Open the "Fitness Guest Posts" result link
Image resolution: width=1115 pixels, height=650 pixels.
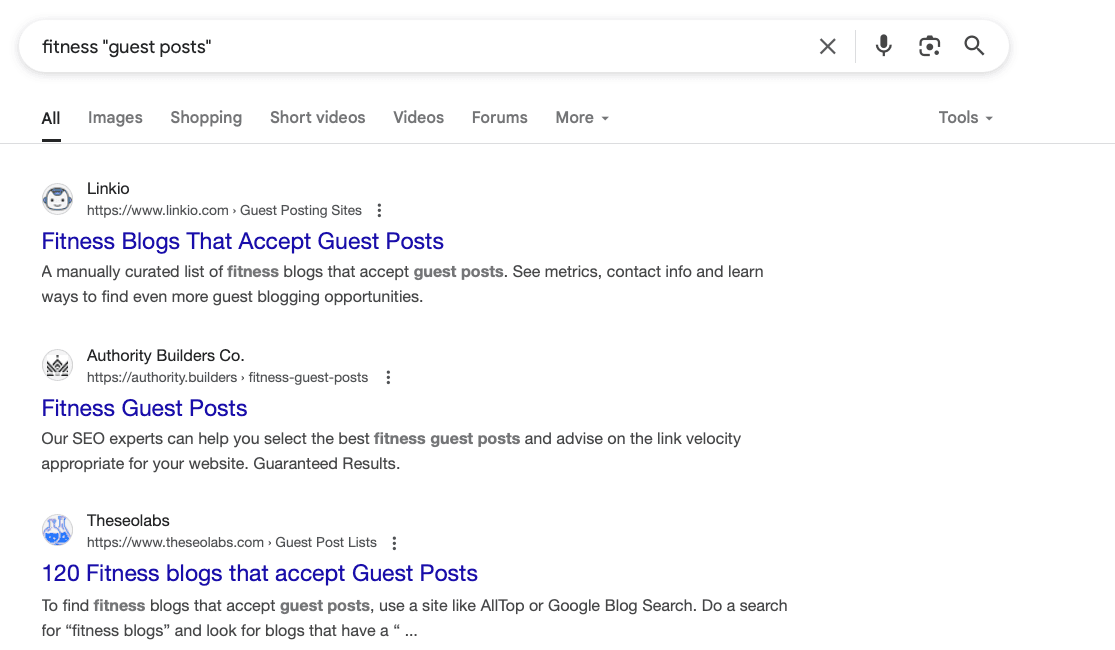pos(144,408)
